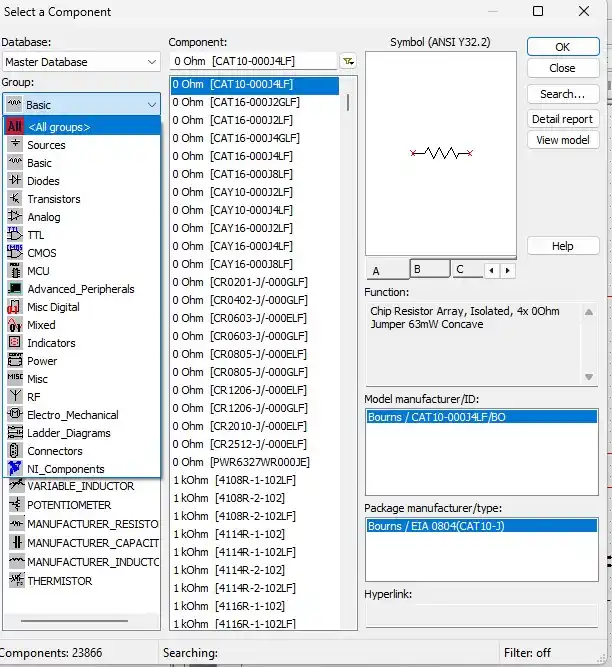Click the component filter funnel icon
Image resolution: width=612 pixels, height=667 pixels.
[x=348, y=62]
